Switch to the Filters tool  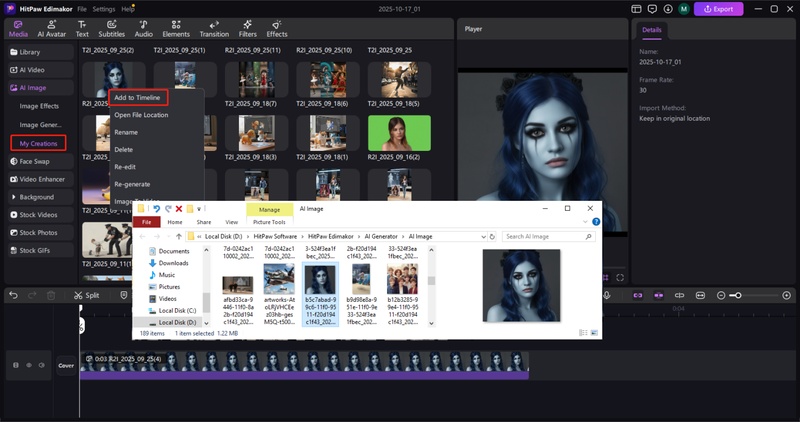[x=247, y=28]
